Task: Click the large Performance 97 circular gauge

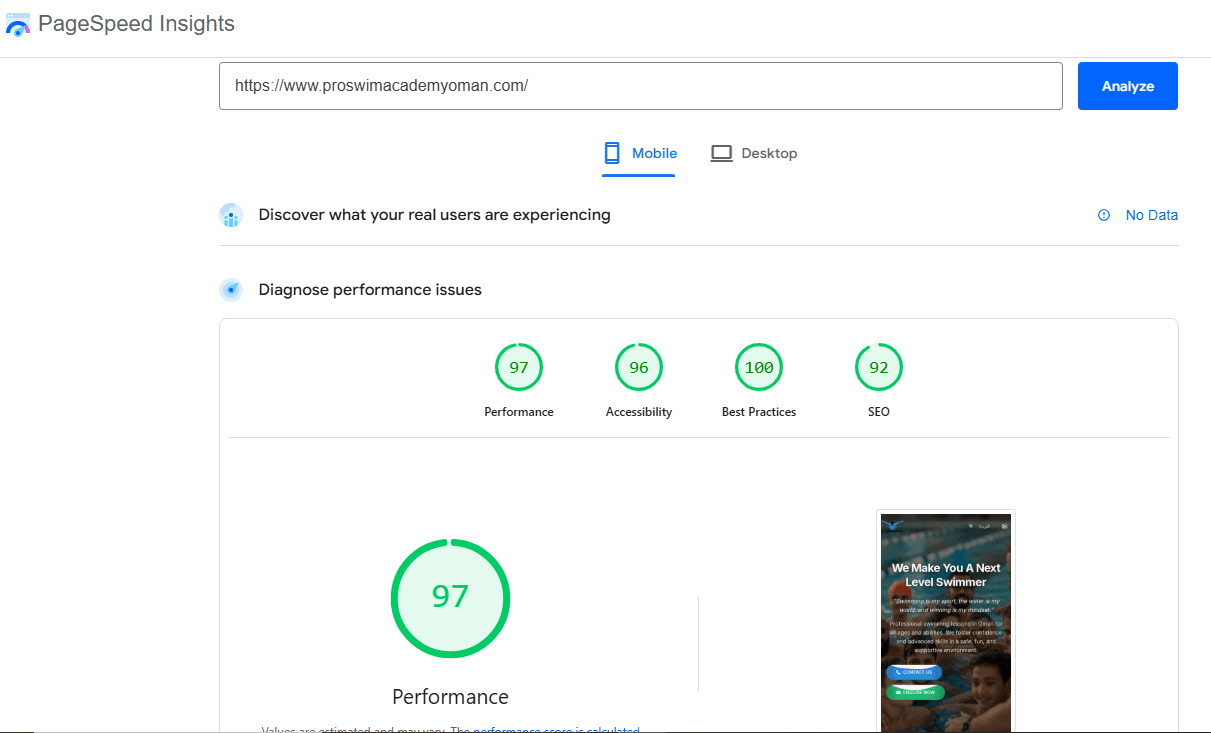Action: (450, 598)
